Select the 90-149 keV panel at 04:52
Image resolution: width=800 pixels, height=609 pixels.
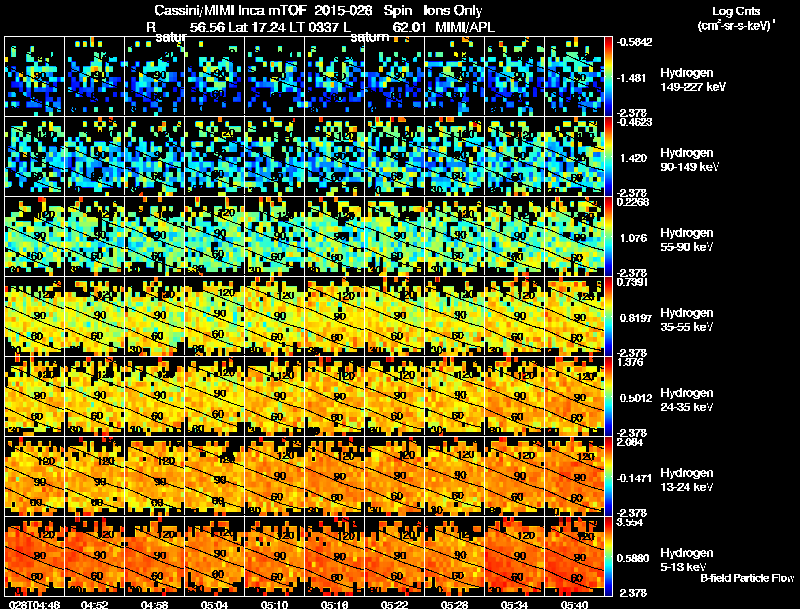click(94, 156)
